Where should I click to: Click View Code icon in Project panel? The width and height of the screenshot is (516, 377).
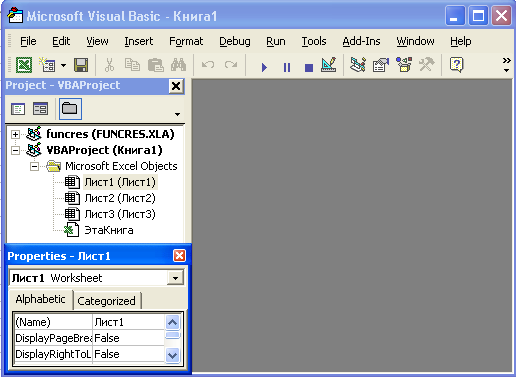tap(18, 109)
